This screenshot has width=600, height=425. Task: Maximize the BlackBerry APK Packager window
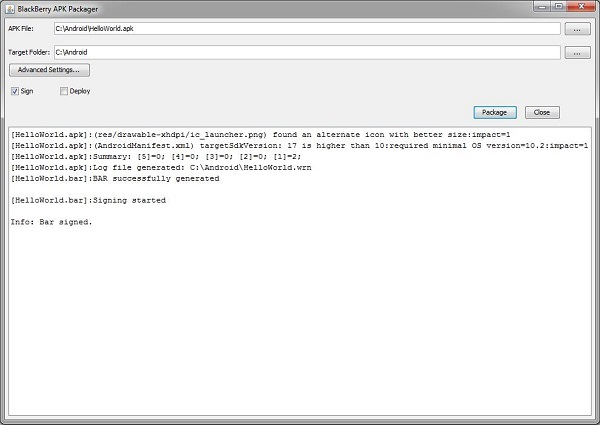559,7
